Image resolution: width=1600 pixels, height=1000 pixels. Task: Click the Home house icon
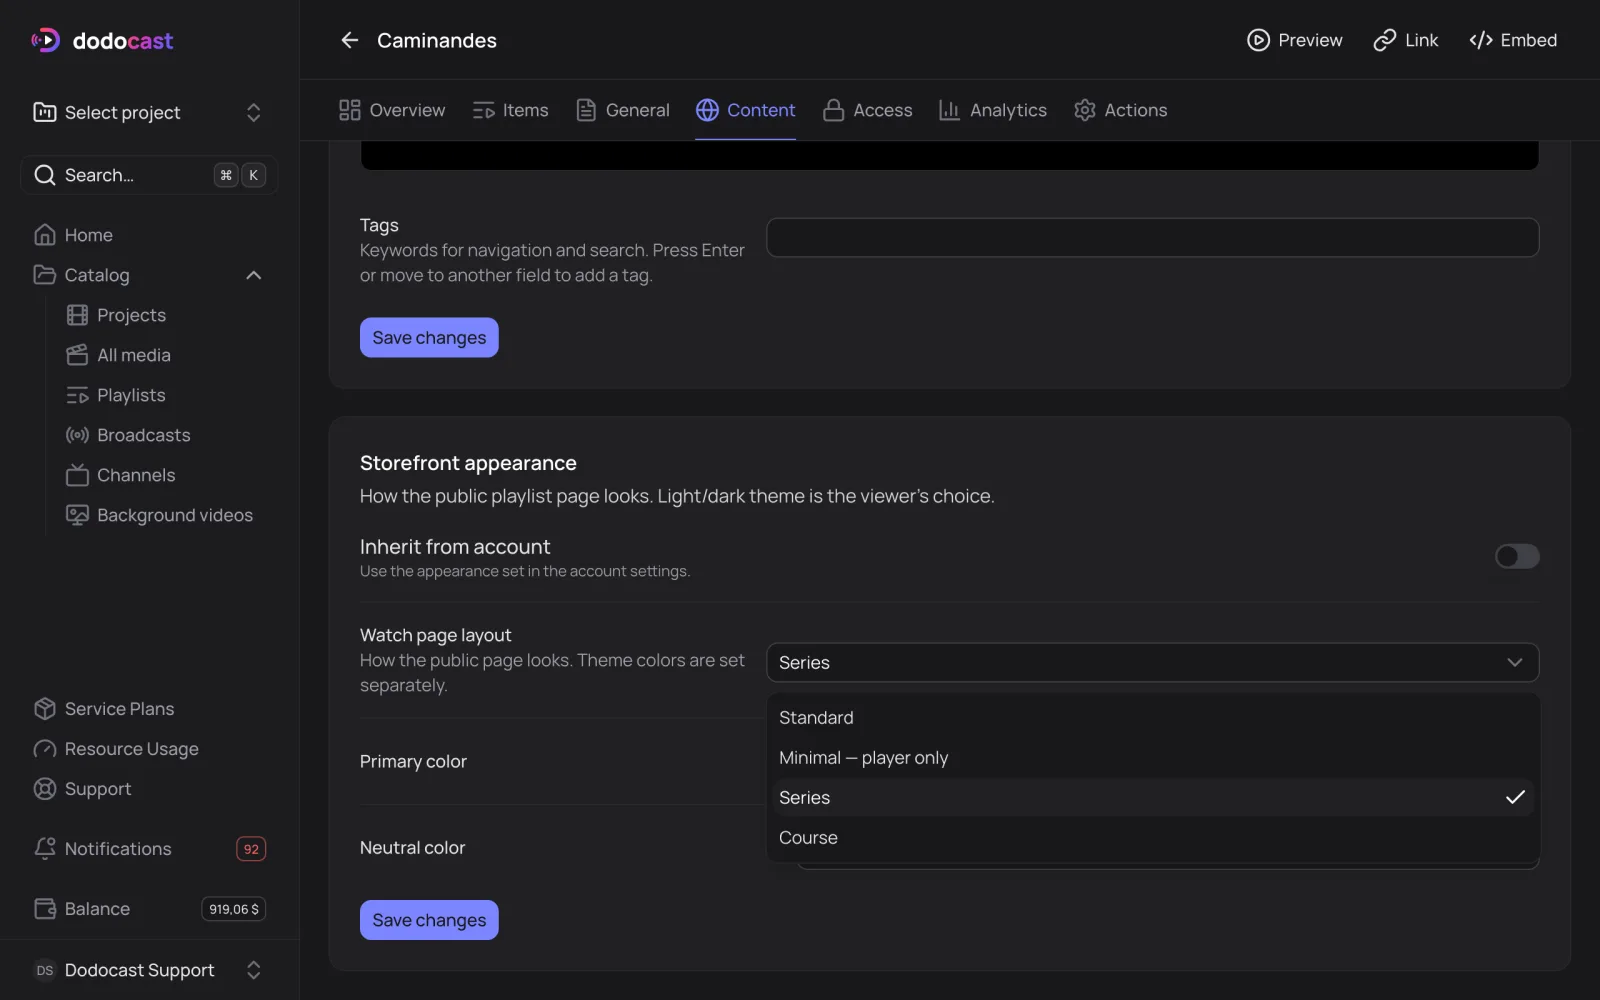(45, 235)
